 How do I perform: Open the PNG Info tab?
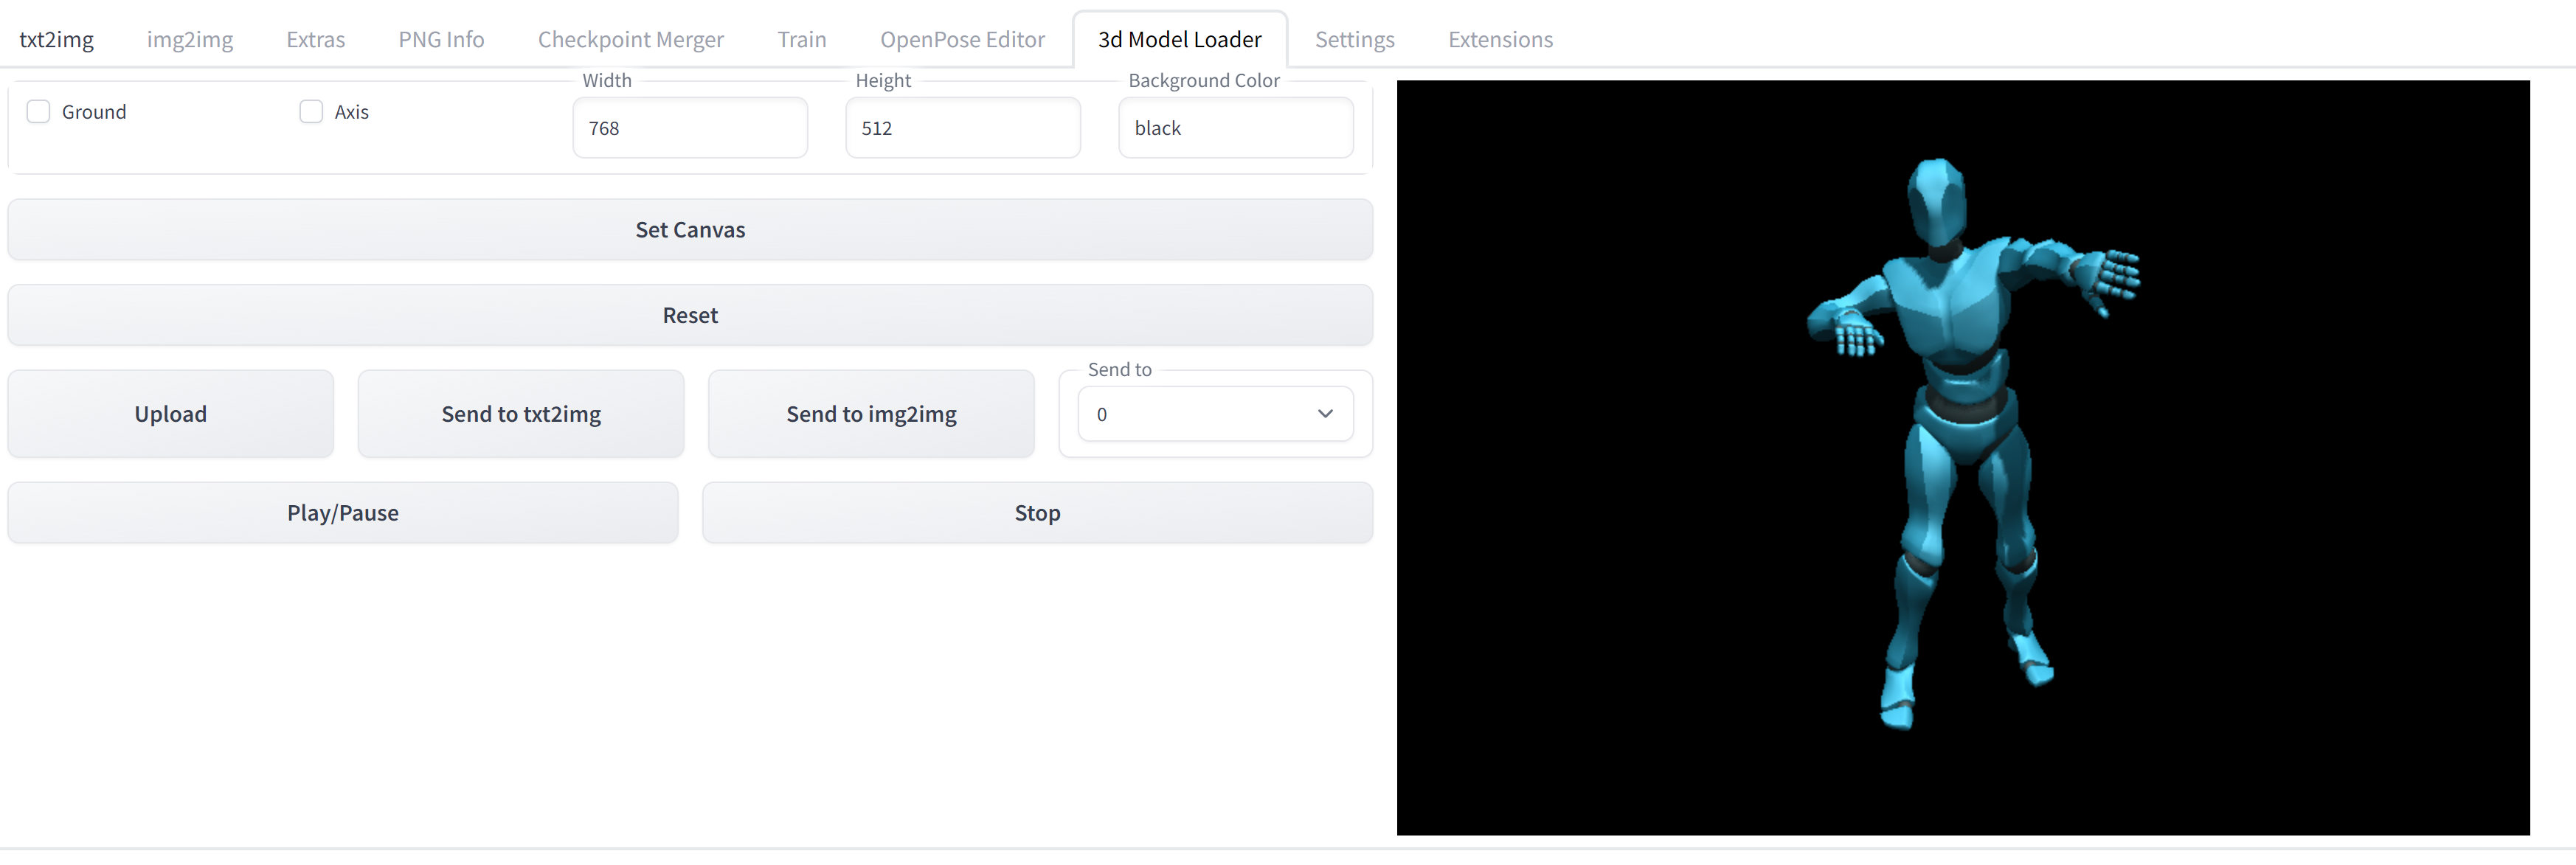440,39
